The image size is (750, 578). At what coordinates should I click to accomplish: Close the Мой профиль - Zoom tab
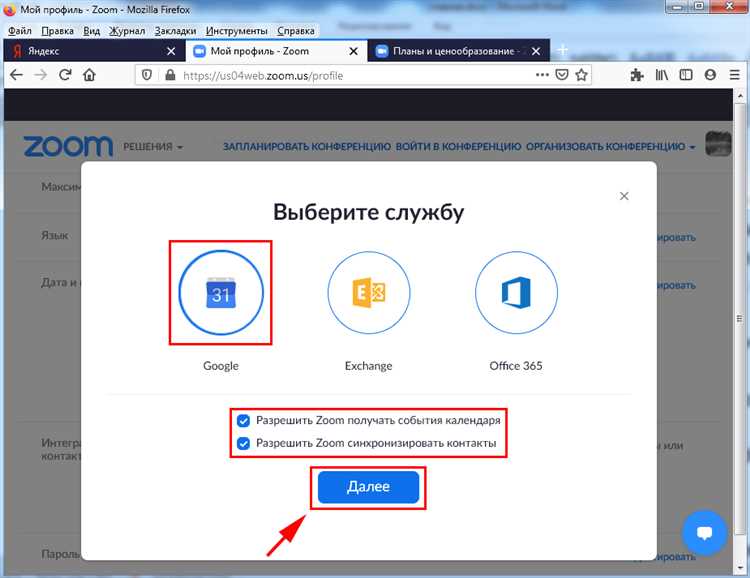pyautogui.click(x=353, y=51)
